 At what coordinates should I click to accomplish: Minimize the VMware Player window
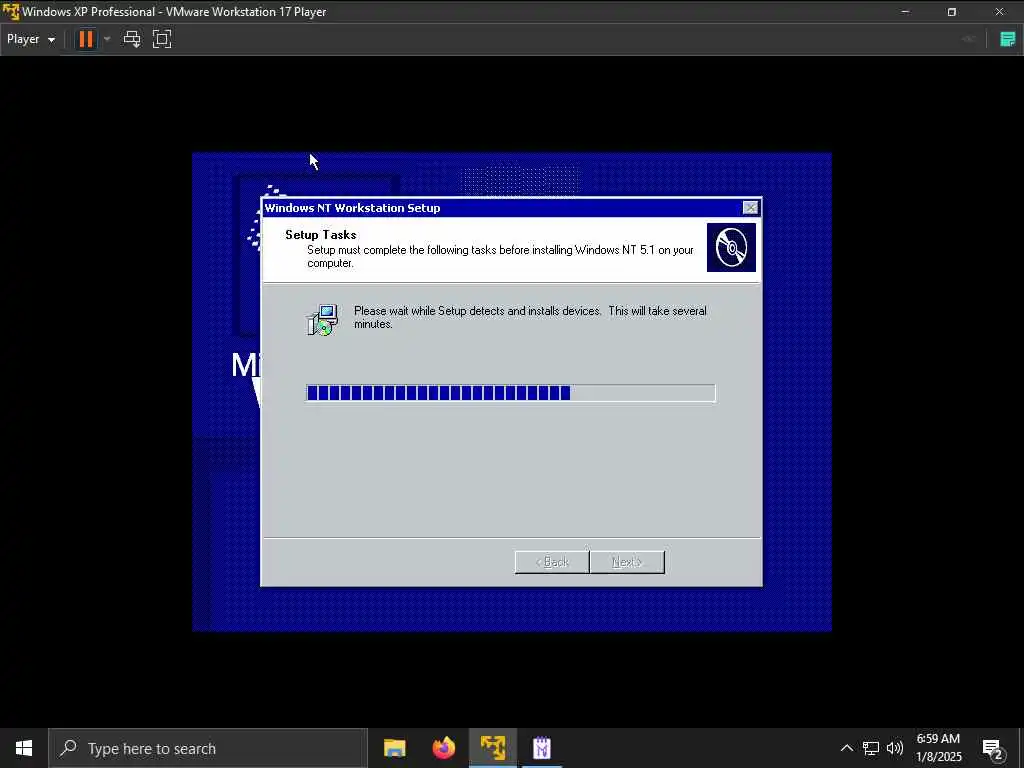pos(905,12)
